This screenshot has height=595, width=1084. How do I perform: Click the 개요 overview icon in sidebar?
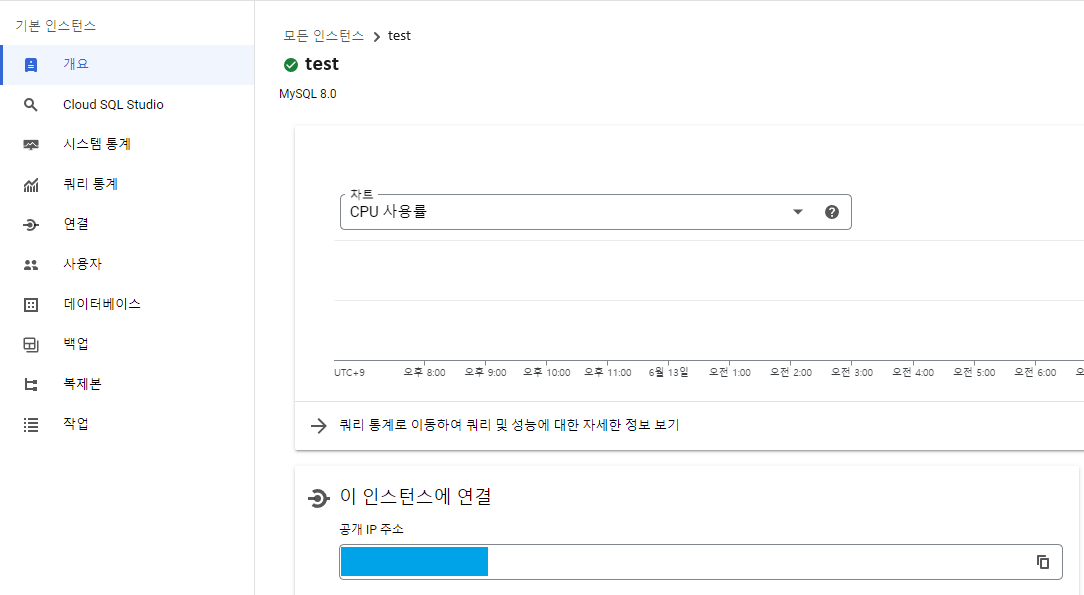click(x=31, y=65)
